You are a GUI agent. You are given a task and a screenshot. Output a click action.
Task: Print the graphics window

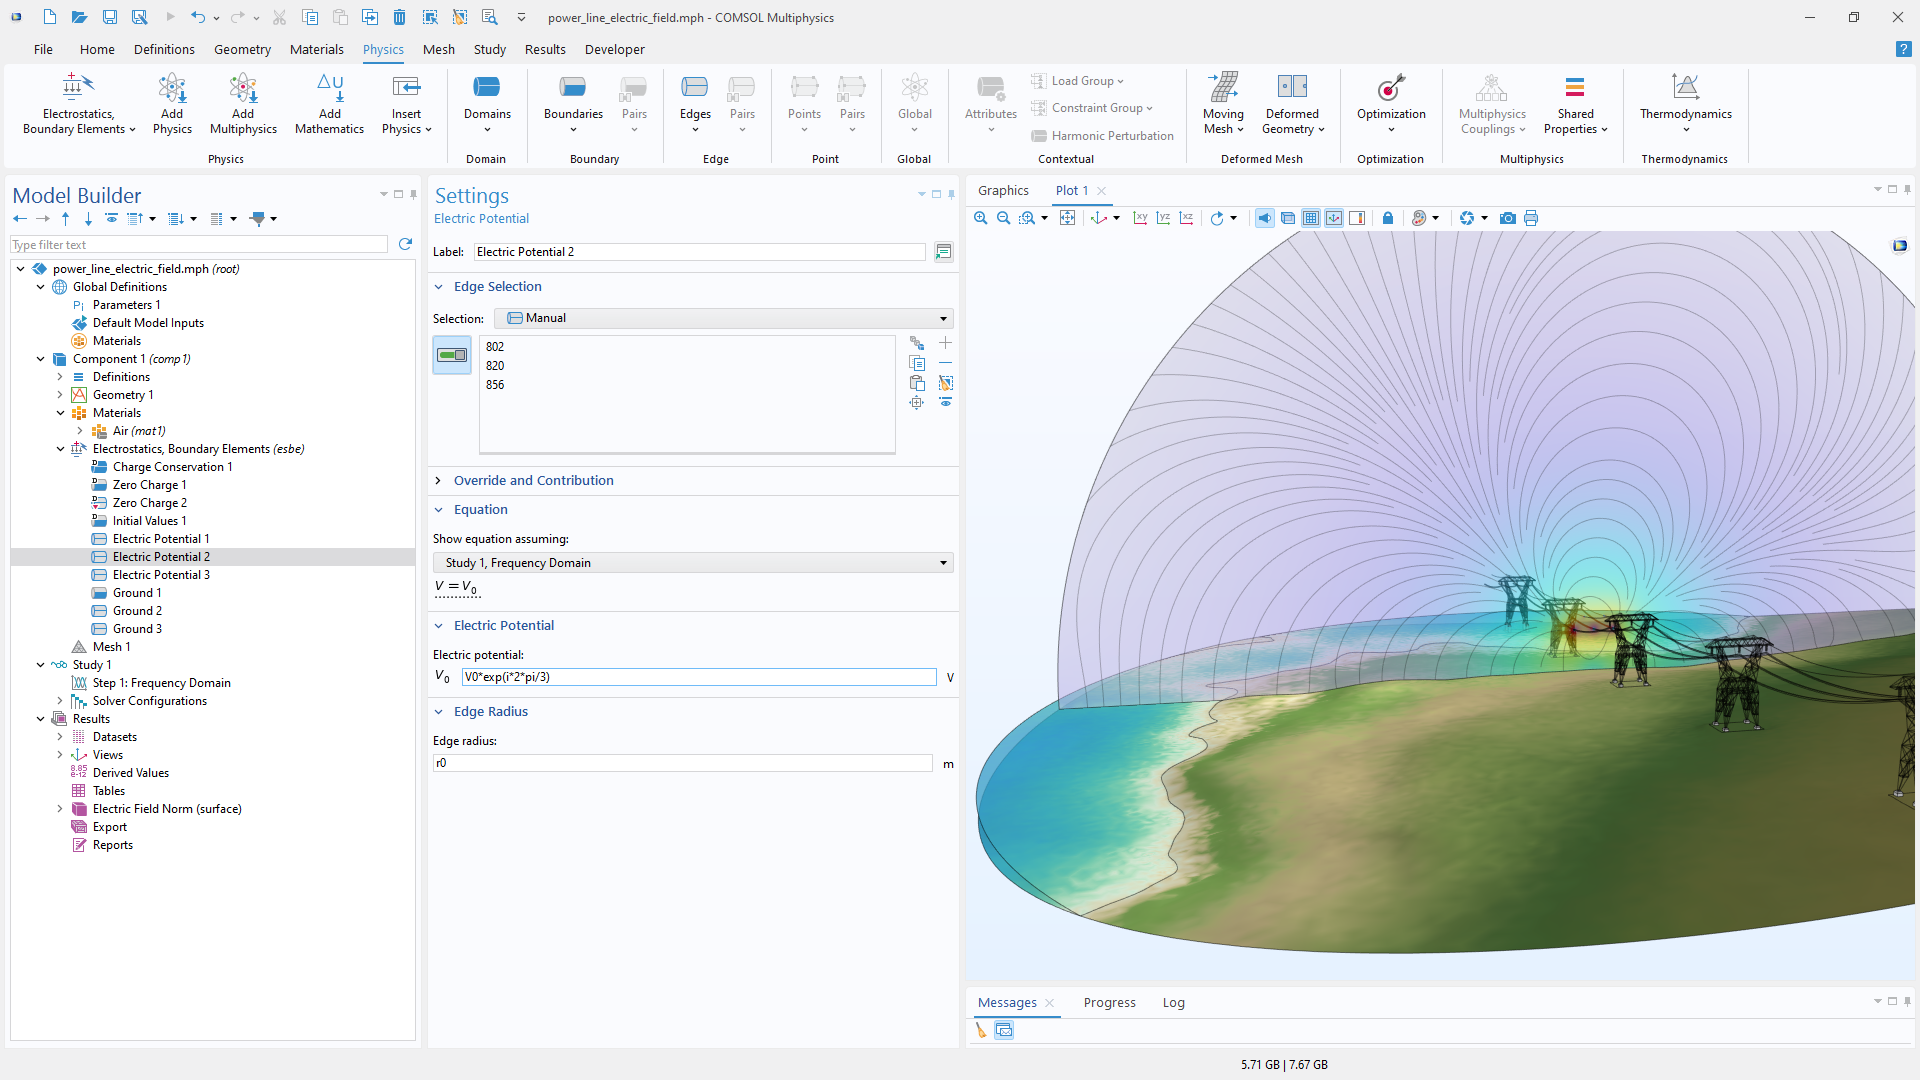tap(1531, 218)
